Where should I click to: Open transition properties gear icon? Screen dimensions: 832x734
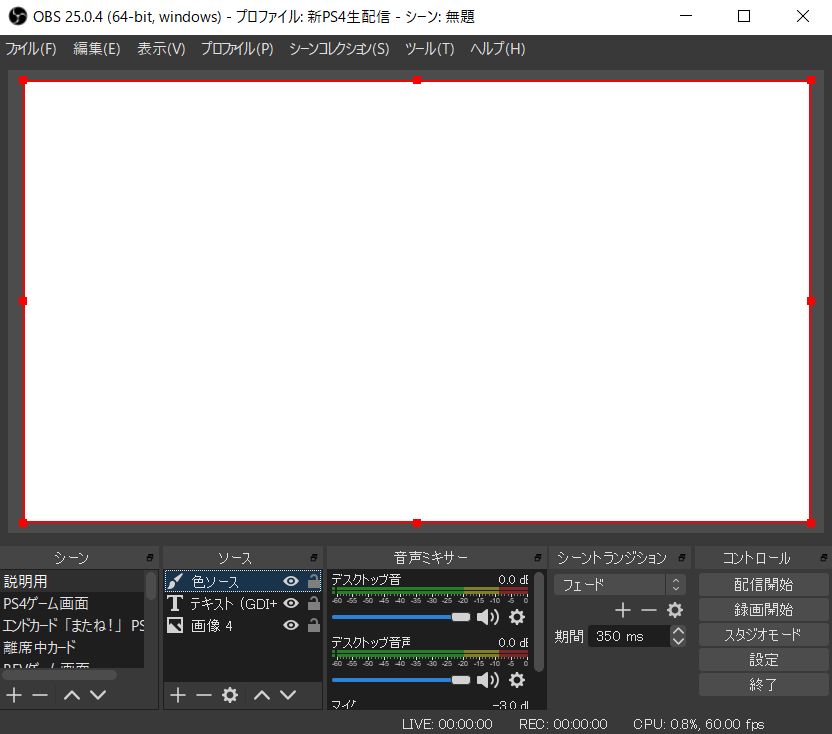click(x=675, y=610)
